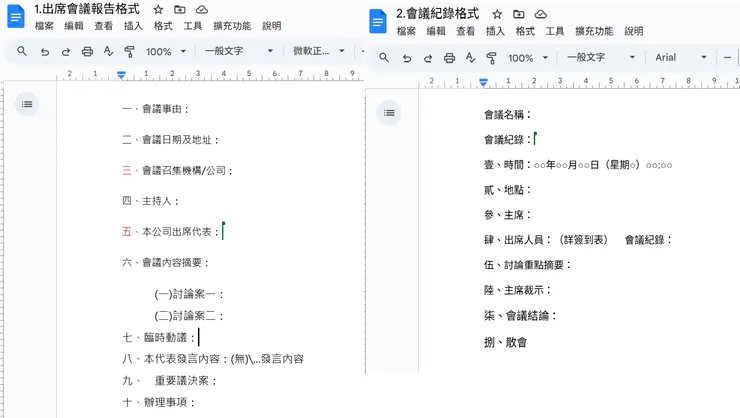Open 工具 menu in left document

click(193, 26)
